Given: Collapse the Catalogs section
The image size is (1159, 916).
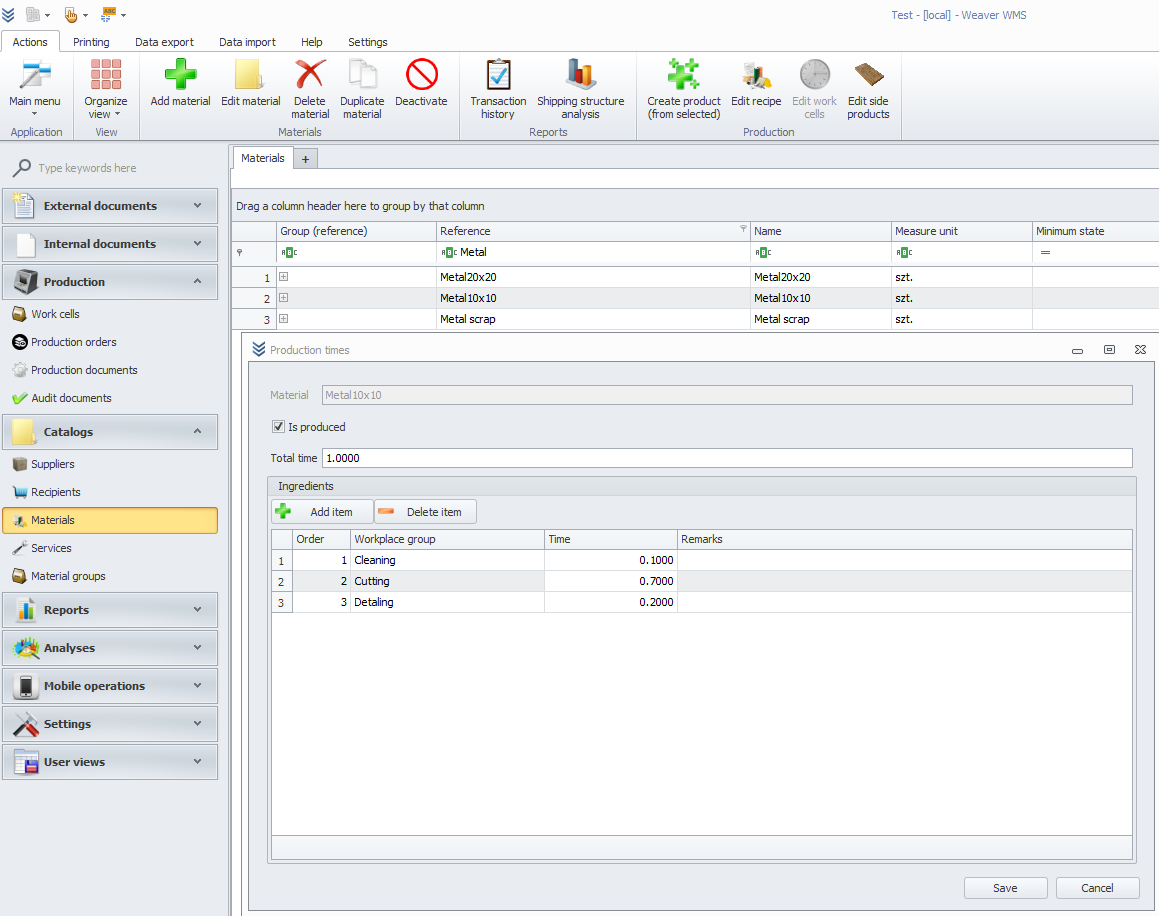Looking at the screenshot, I should (110, 432).
